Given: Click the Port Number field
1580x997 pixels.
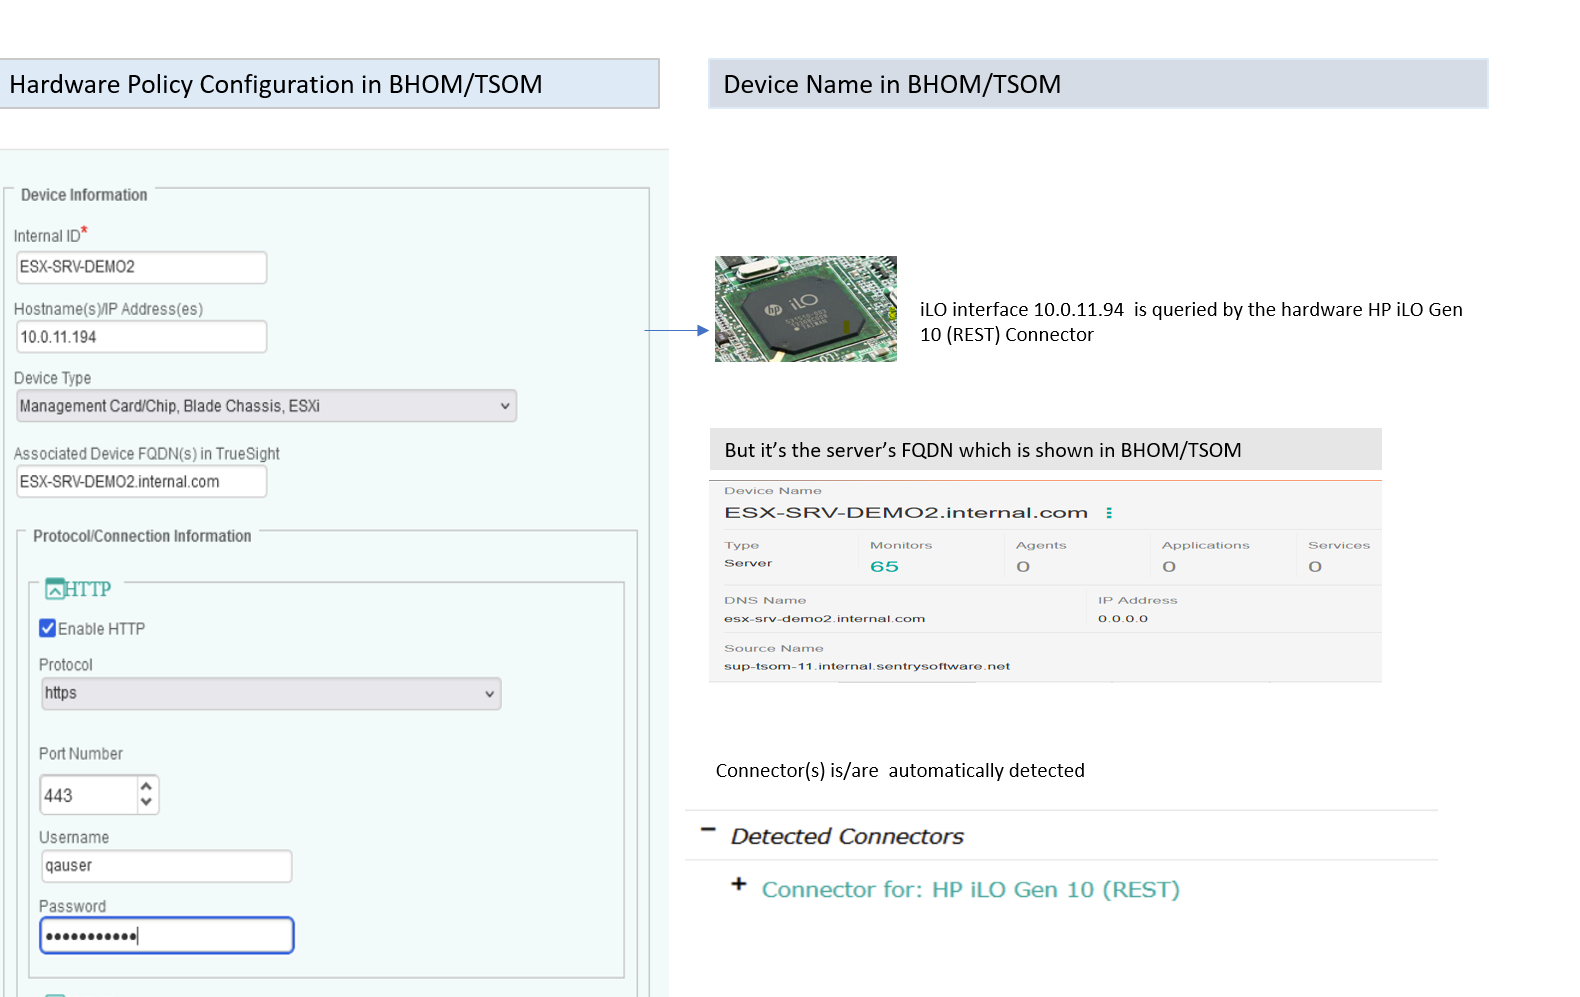Looking at the screenshot, I should point(88,795).
